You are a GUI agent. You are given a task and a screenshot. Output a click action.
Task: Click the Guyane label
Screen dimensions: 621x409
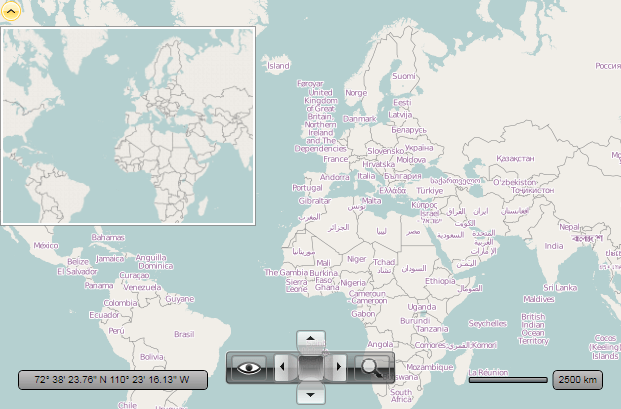[180, 299]
